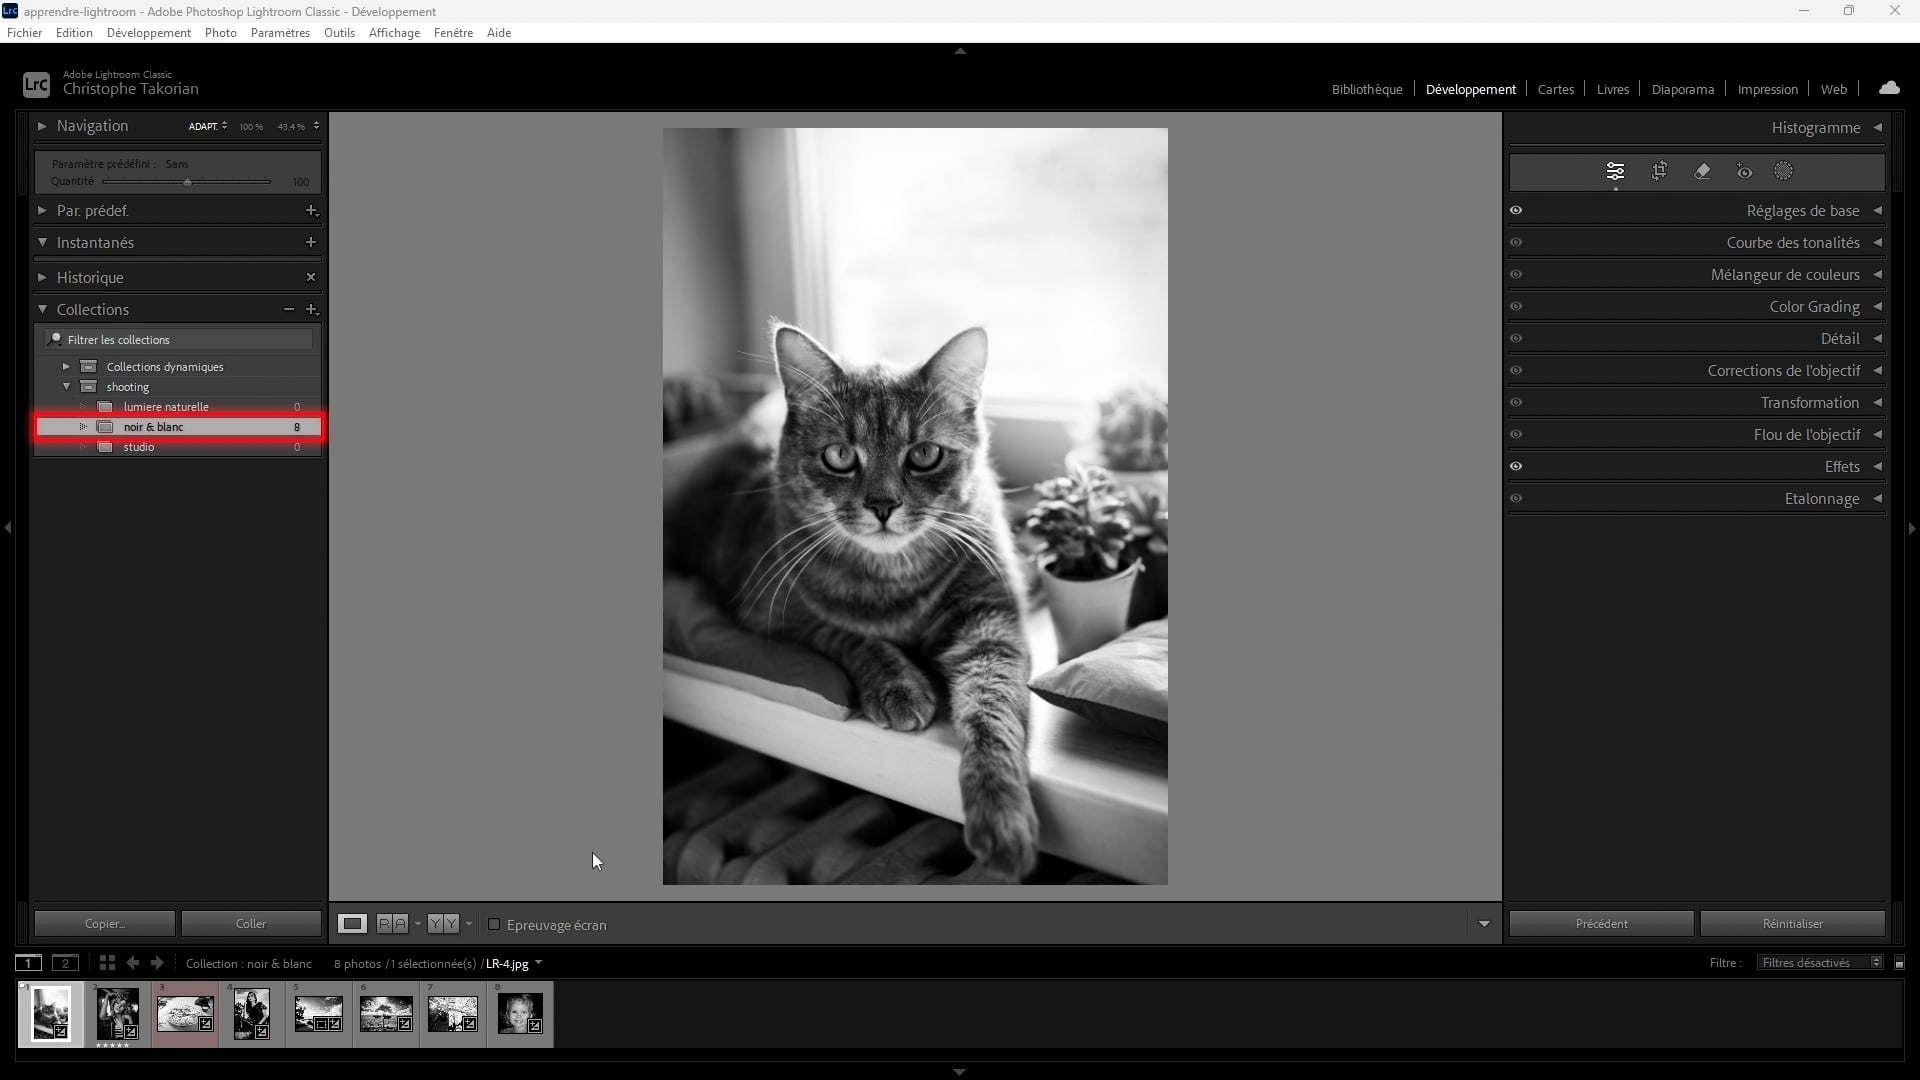This screenshot has height=1080, width=1920.
Task: Toggle visibility of Réglages de base panel
Action: tap(1516, 210)
